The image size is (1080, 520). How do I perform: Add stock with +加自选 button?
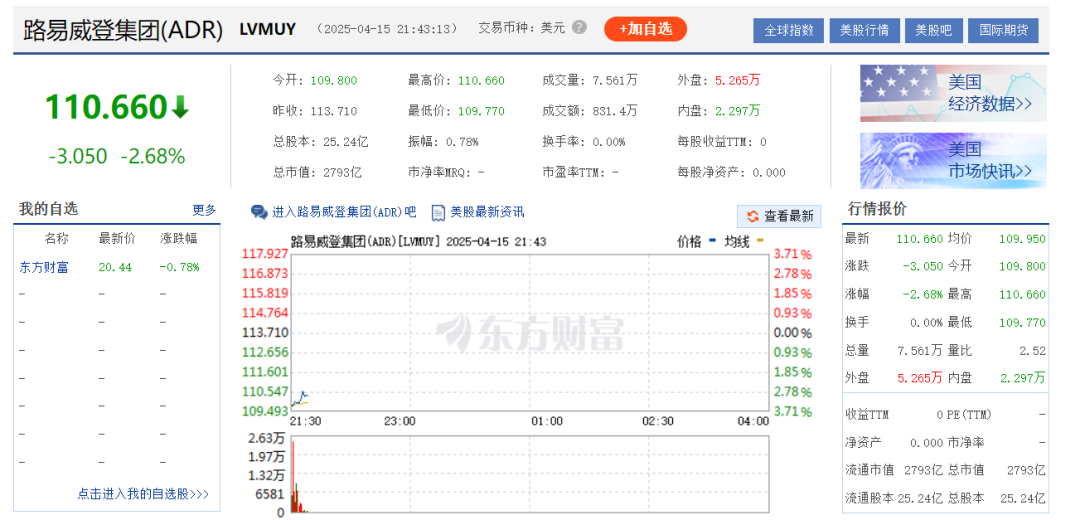[645, 29]
